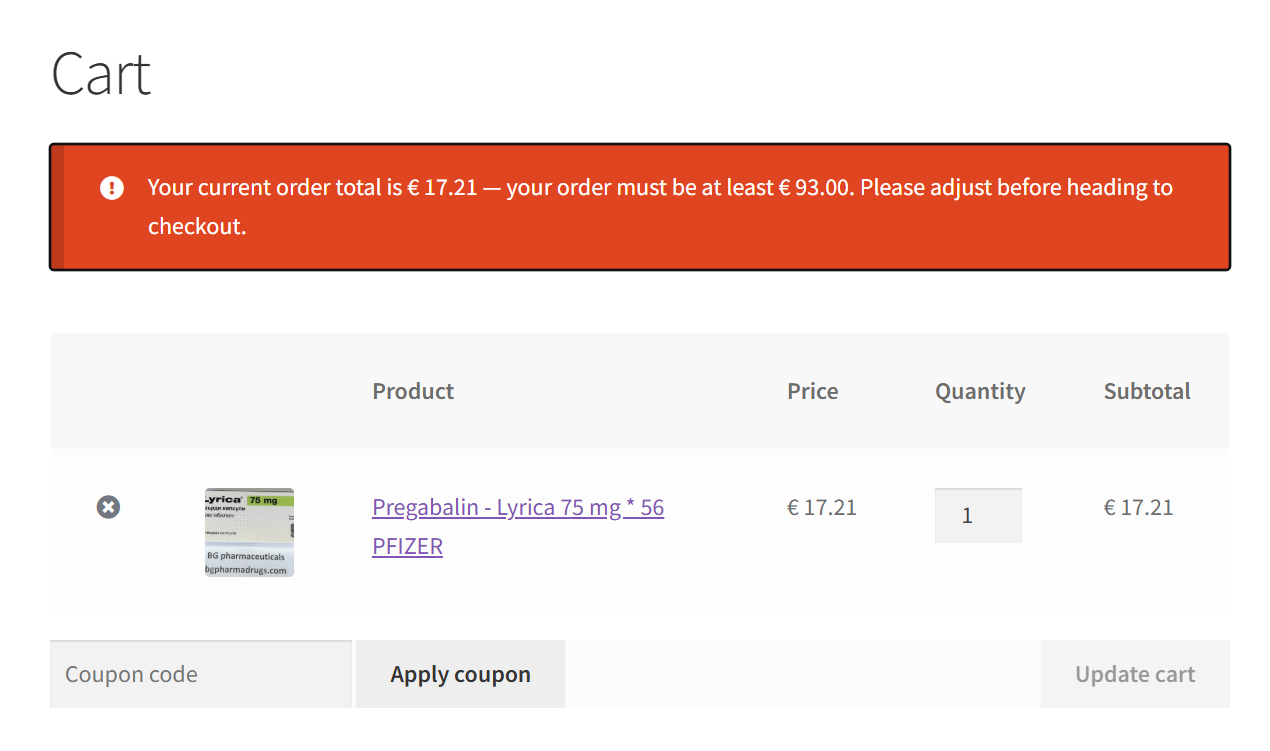Hit the Update cart button
This screenshot has height=751, width=1270.
click(x=1134, y=674)
